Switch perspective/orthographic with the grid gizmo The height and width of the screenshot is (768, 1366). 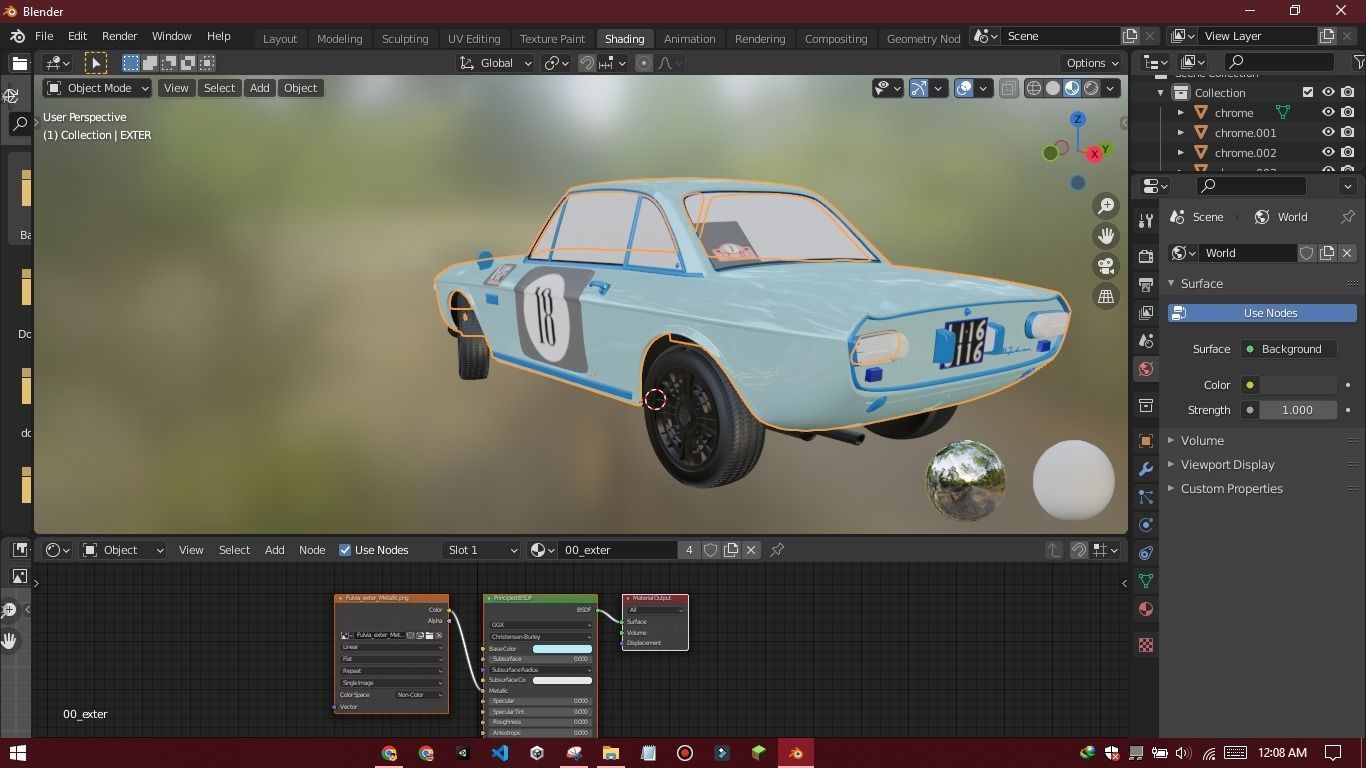pos(1106,296)
